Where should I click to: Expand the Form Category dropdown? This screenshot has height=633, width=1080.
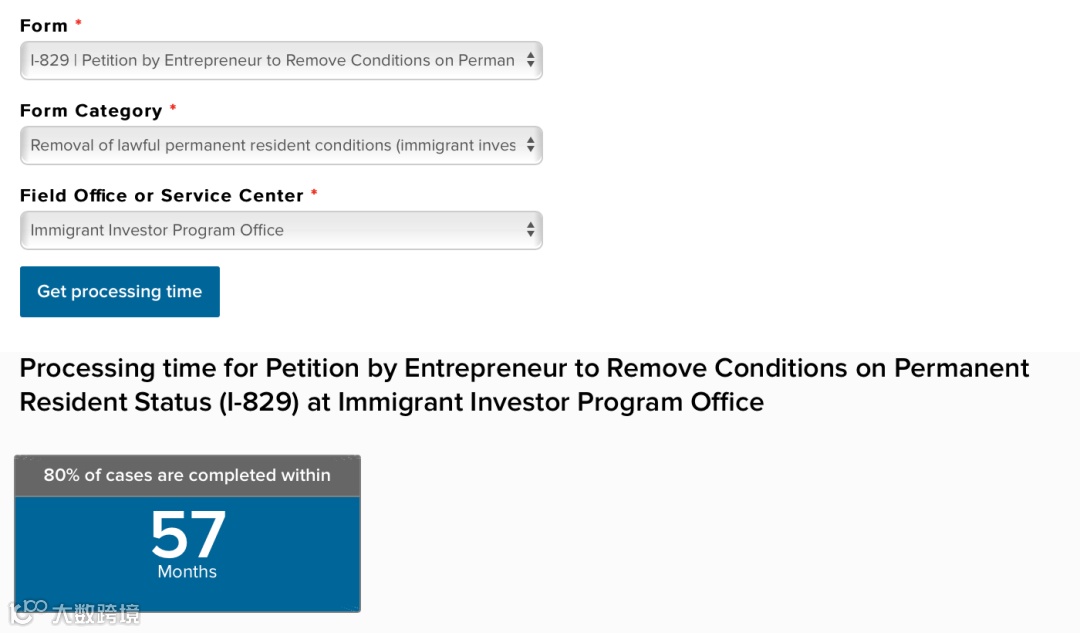(x=272, y=146)
